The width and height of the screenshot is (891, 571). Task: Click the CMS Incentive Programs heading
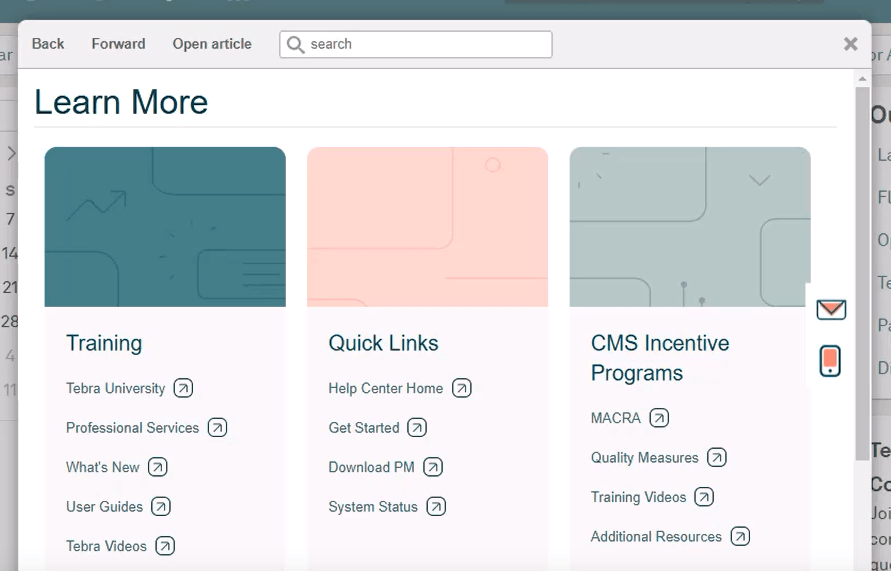(660, 358)
